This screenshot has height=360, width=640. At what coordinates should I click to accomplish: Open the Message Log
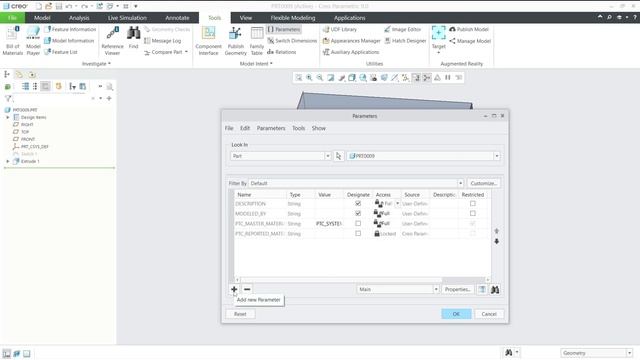[x=162, y=41]
